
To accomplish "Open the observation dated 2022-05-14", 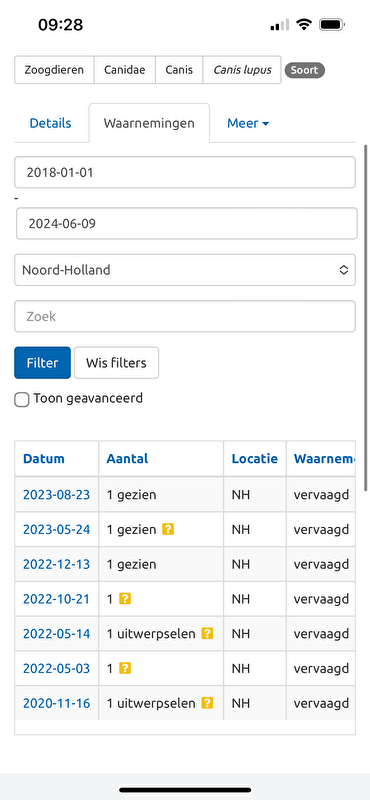I will [x=57, y=633].
